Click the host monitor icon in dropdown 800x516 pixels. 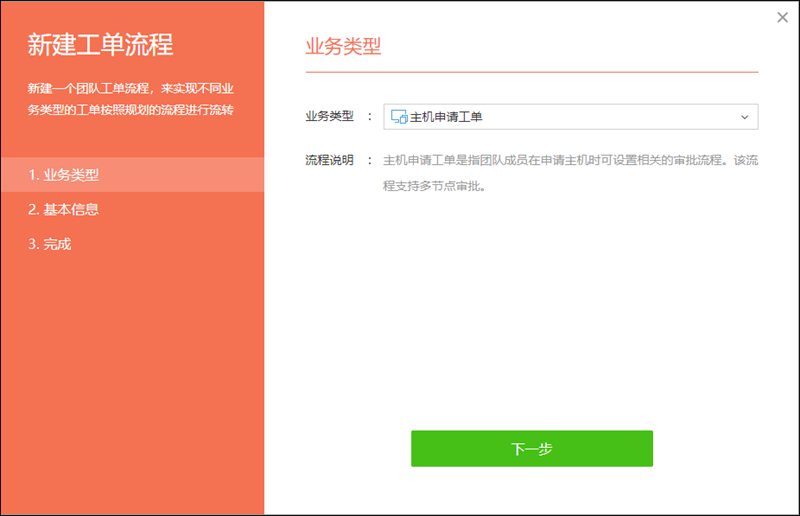tap(398, 117)
